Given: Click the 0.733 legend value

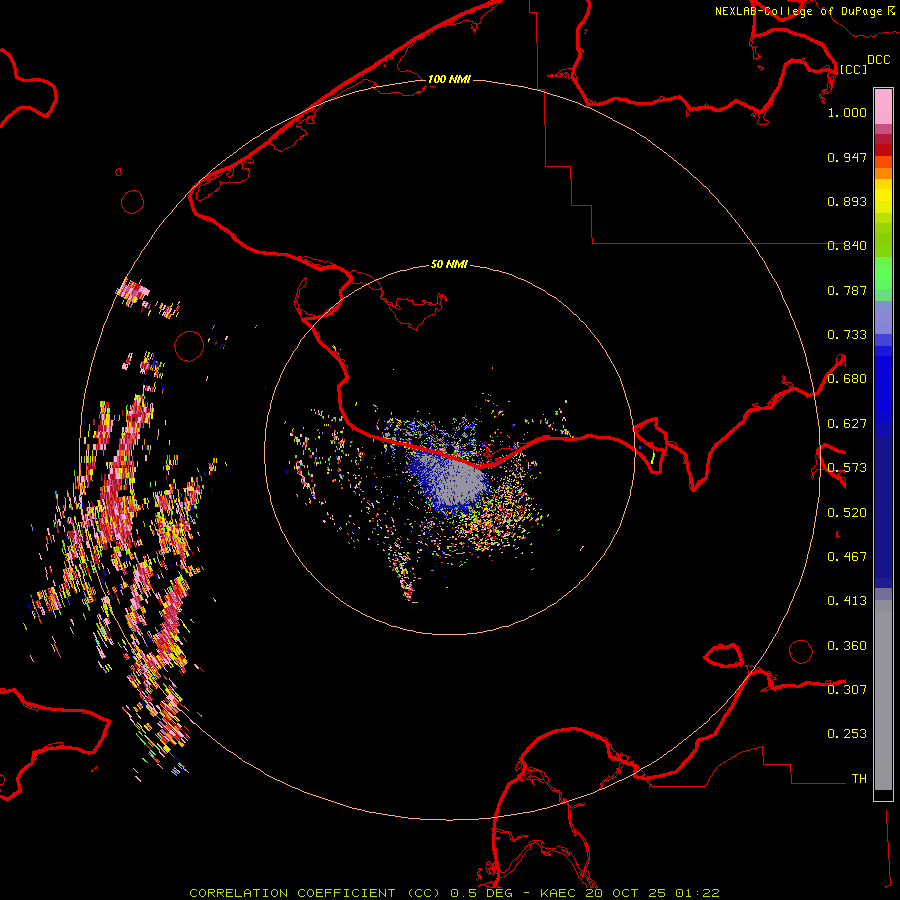Looking at the screenshot, I should point(847,335).
